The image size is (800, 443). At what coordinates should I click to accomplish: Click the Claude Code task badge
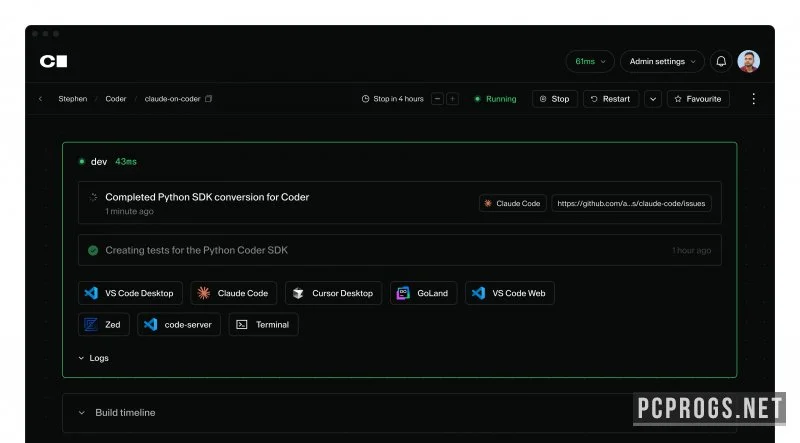512,203
